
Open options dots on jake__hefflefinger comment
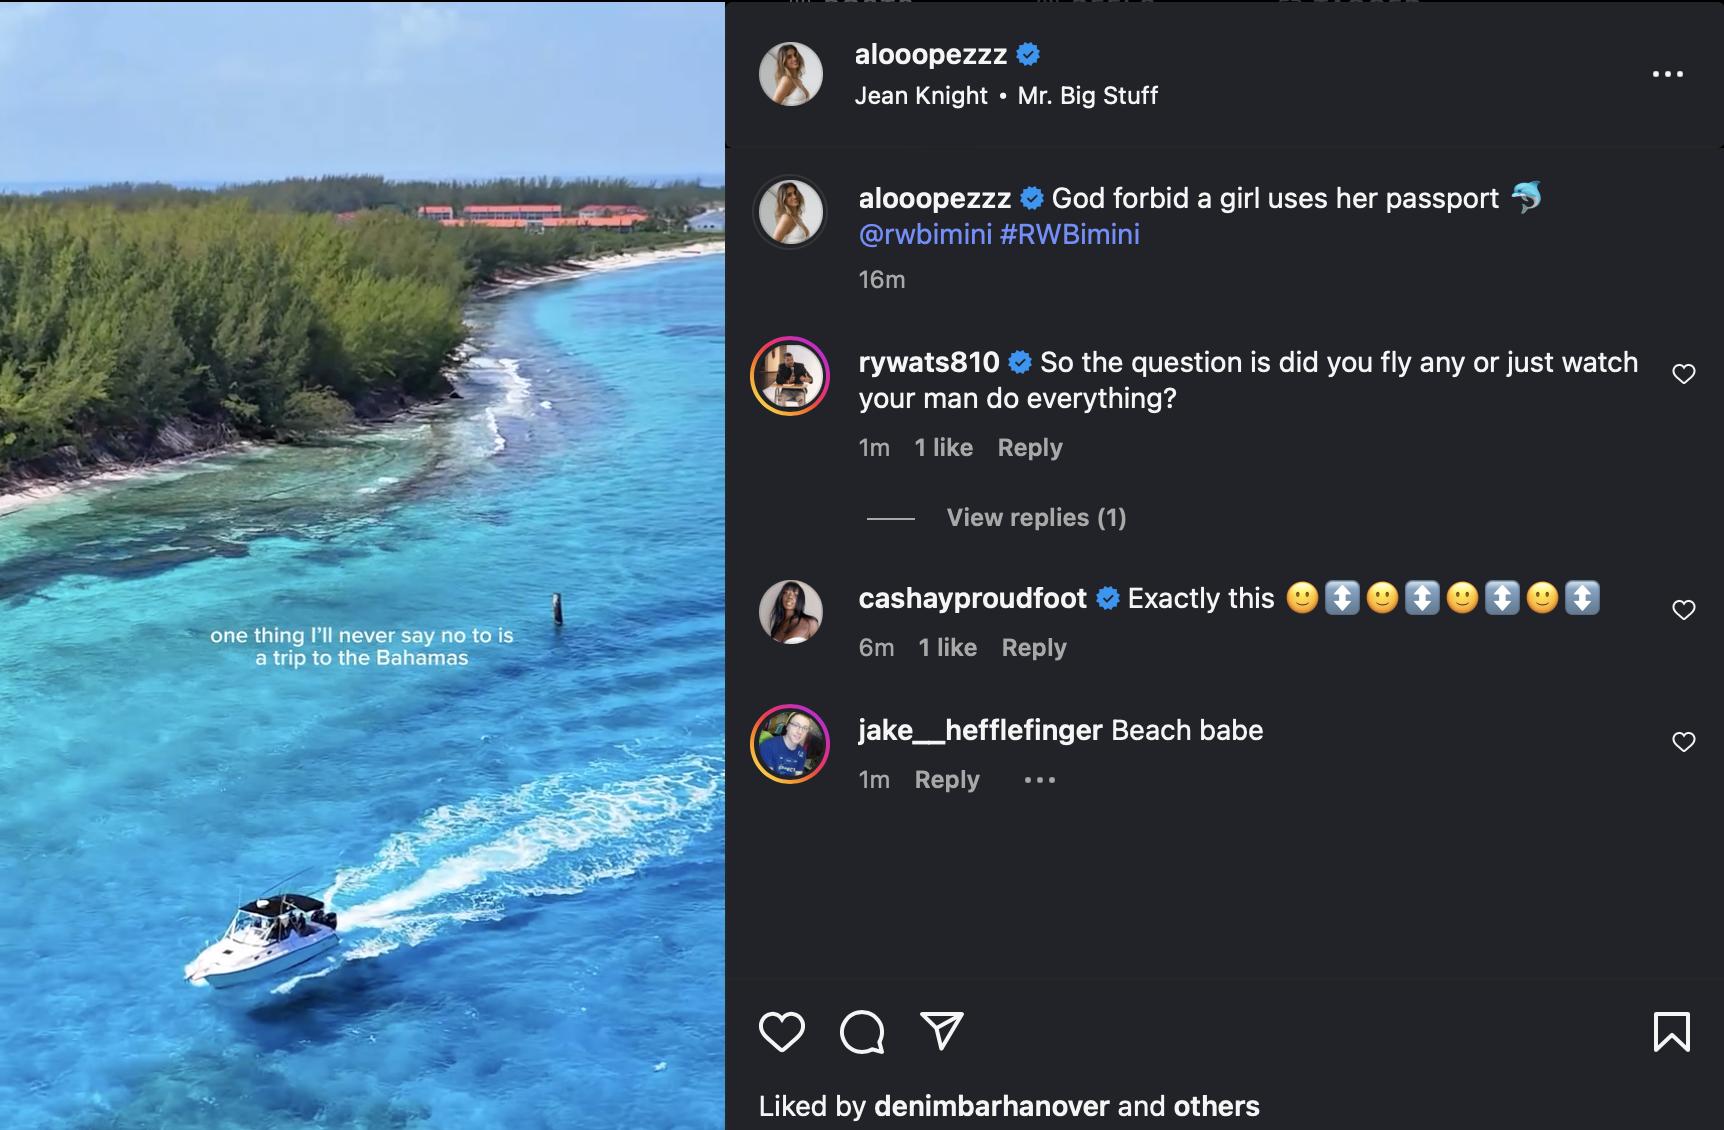pyautogui.click(x=1039, y=780)
